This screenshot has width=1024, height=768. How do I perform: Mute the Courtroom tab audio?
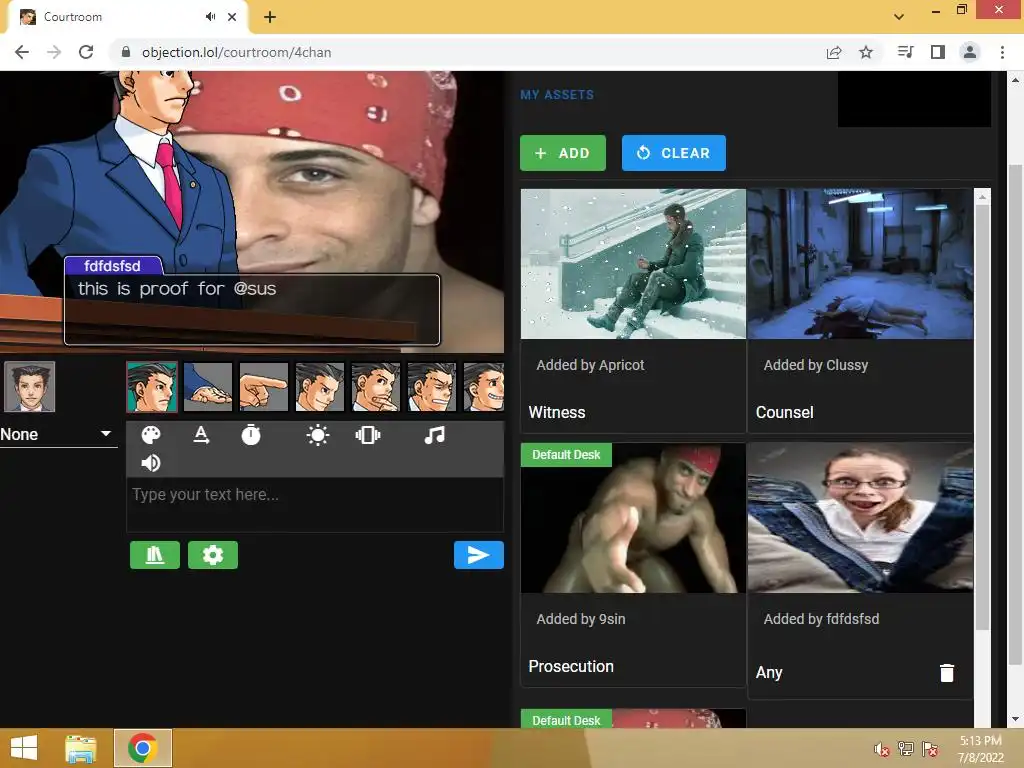(210, 17)
